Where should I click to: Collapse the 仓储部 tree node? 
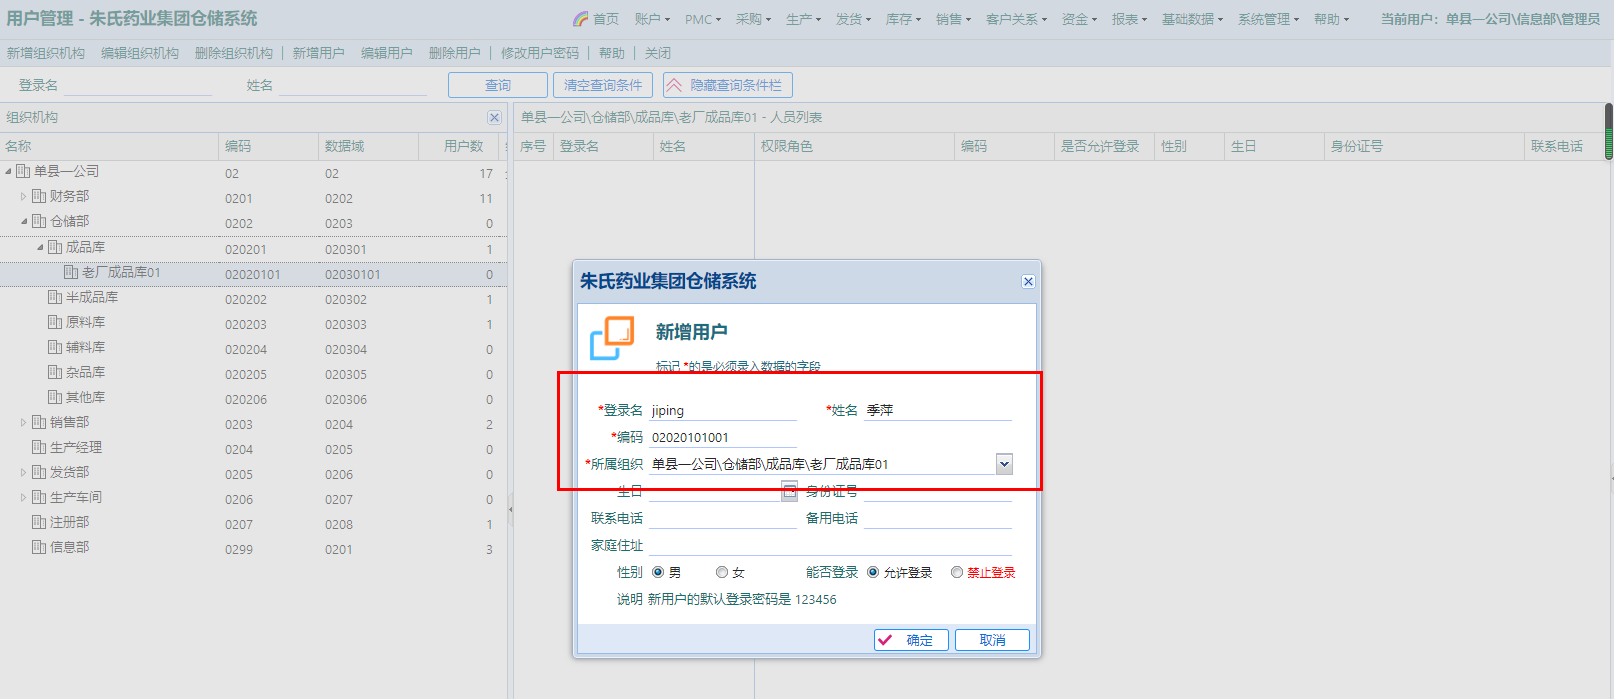click(23, 222)
